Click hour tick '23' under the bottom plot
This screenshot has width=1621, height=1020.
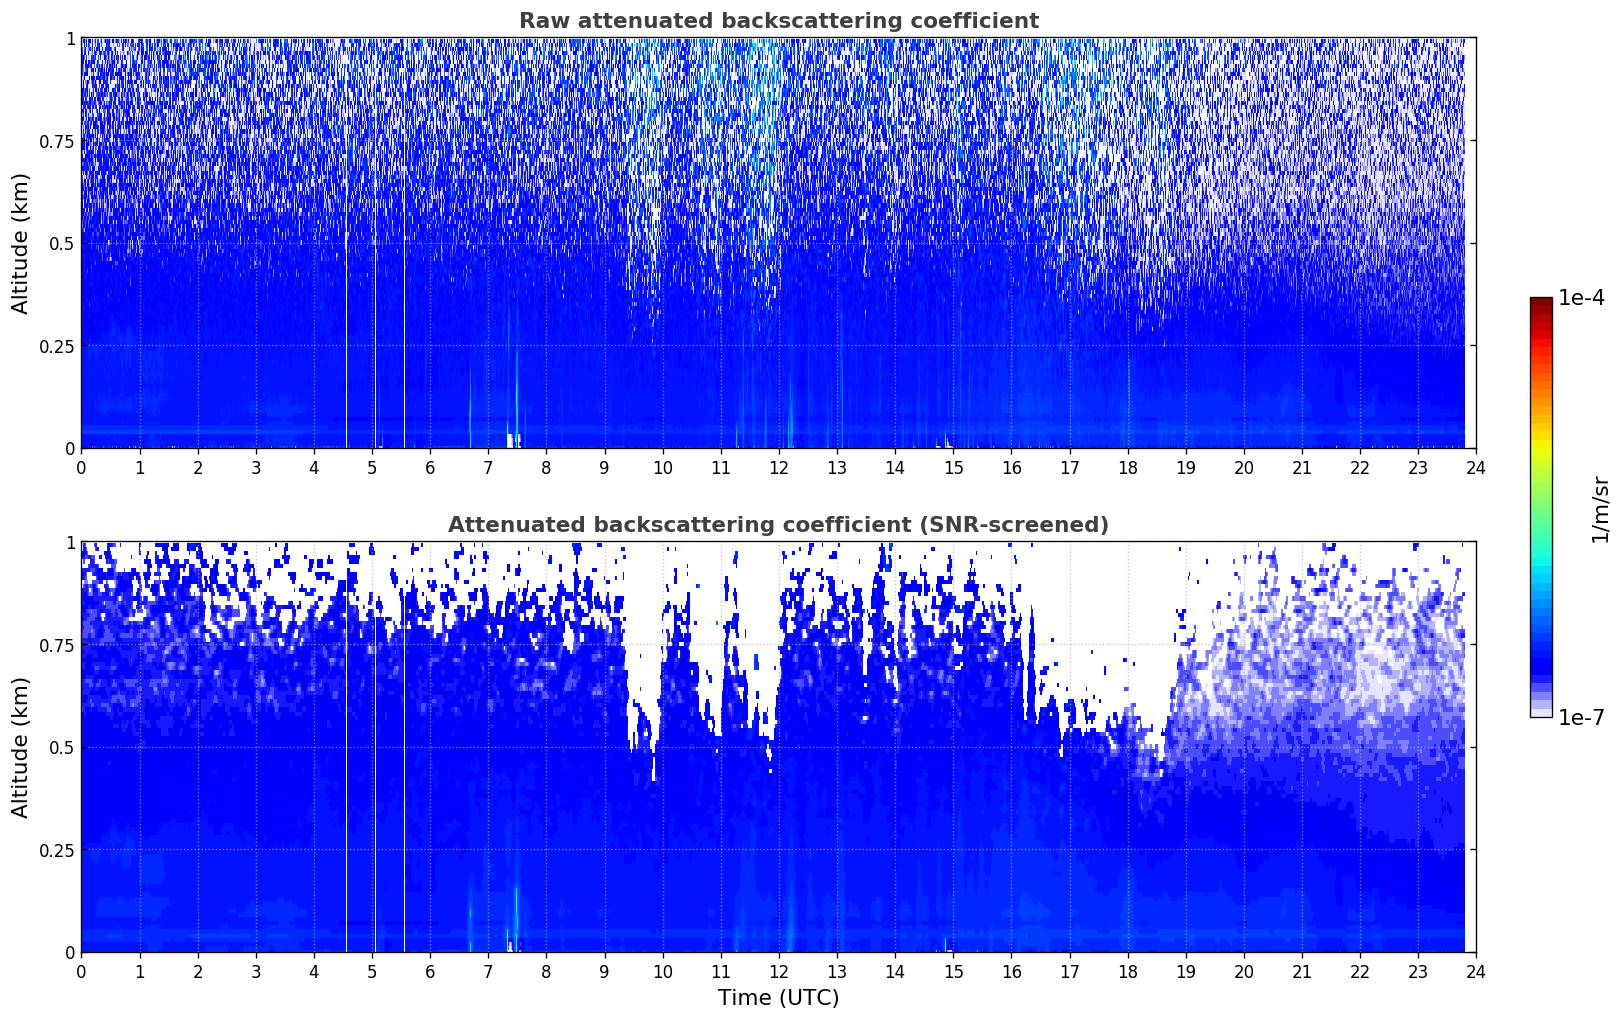pos(1418,971)
